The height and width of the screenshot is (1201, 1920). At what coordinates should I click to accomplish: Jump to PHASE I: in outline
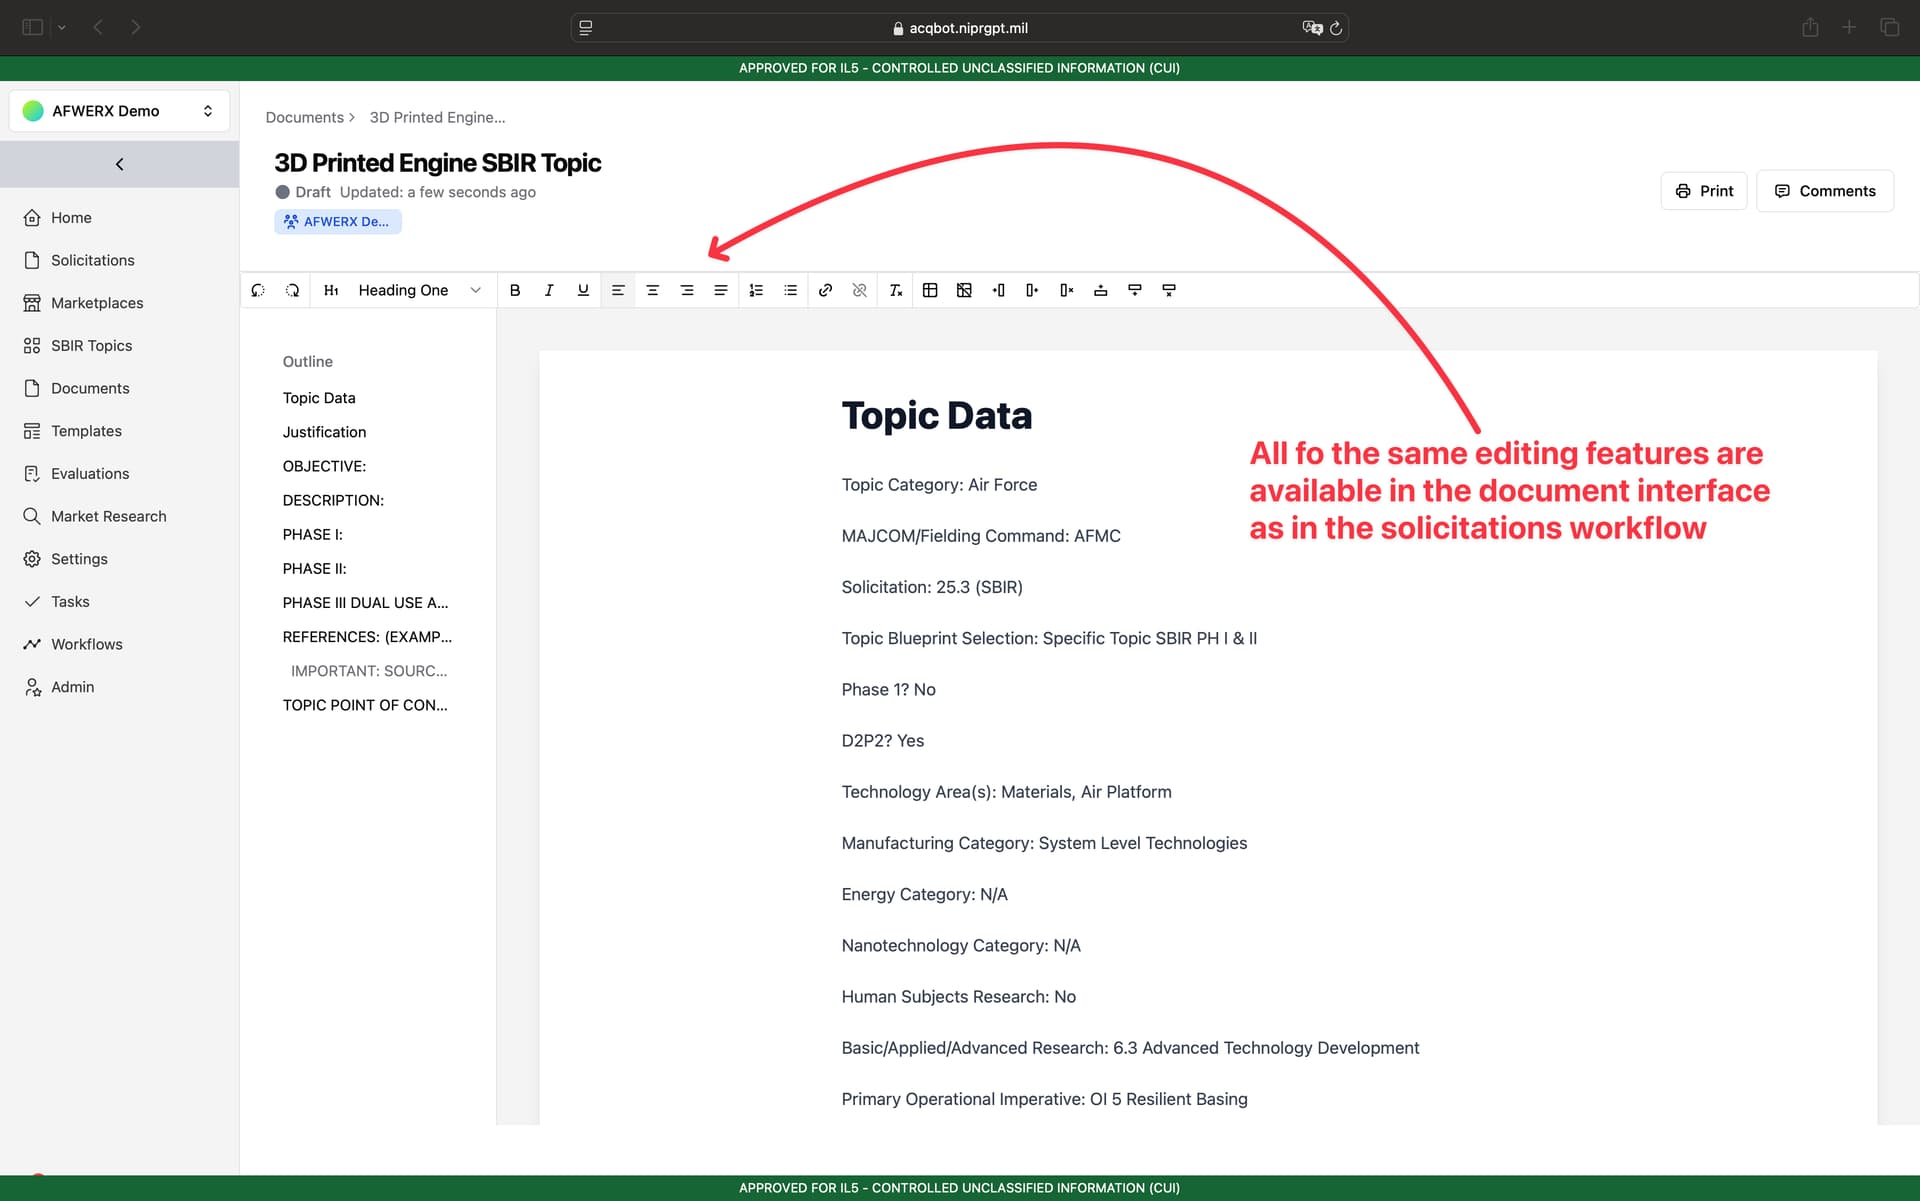point(312,534)
